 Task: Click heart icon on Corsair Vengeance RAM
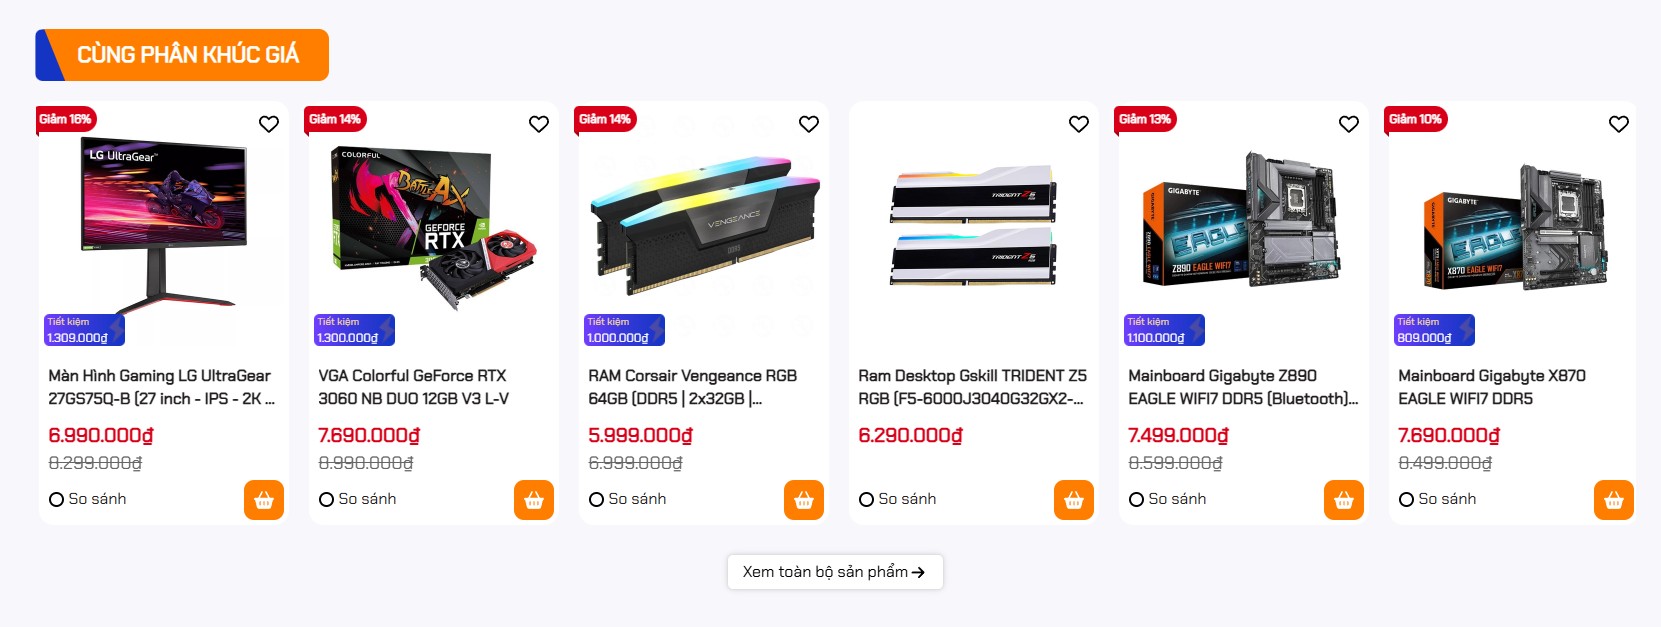click(809, 124)
